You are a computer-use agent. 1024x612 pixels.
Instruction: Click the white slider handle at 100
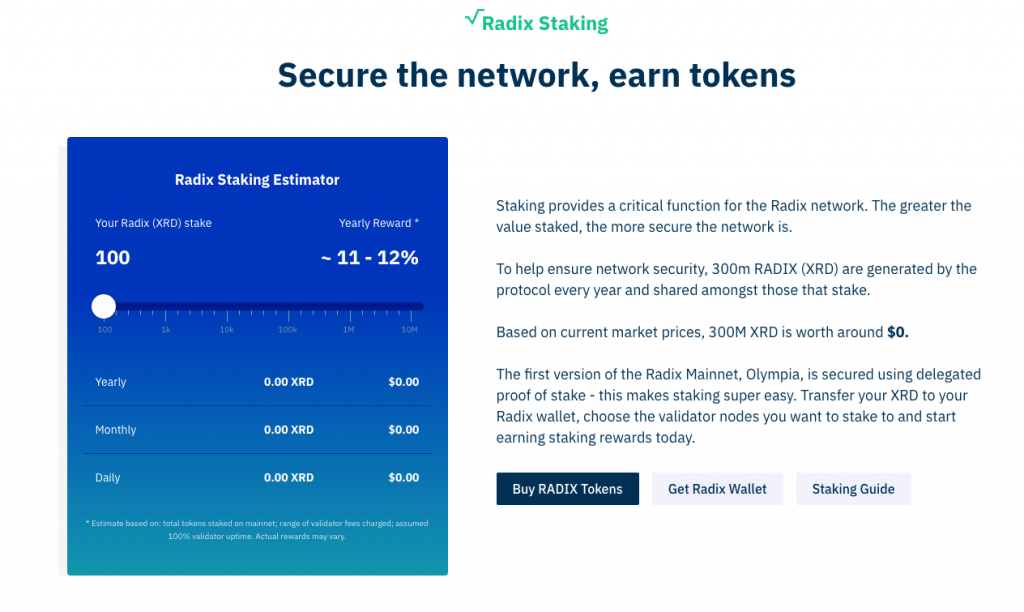[104, 306]
